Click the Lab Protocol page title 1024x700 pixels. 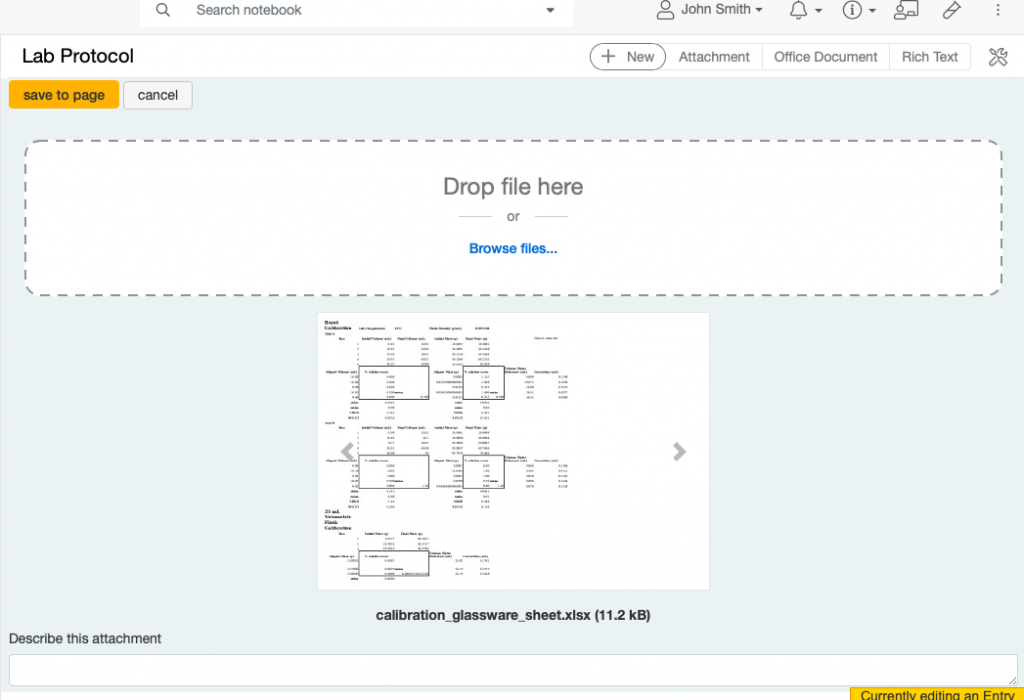78,56
